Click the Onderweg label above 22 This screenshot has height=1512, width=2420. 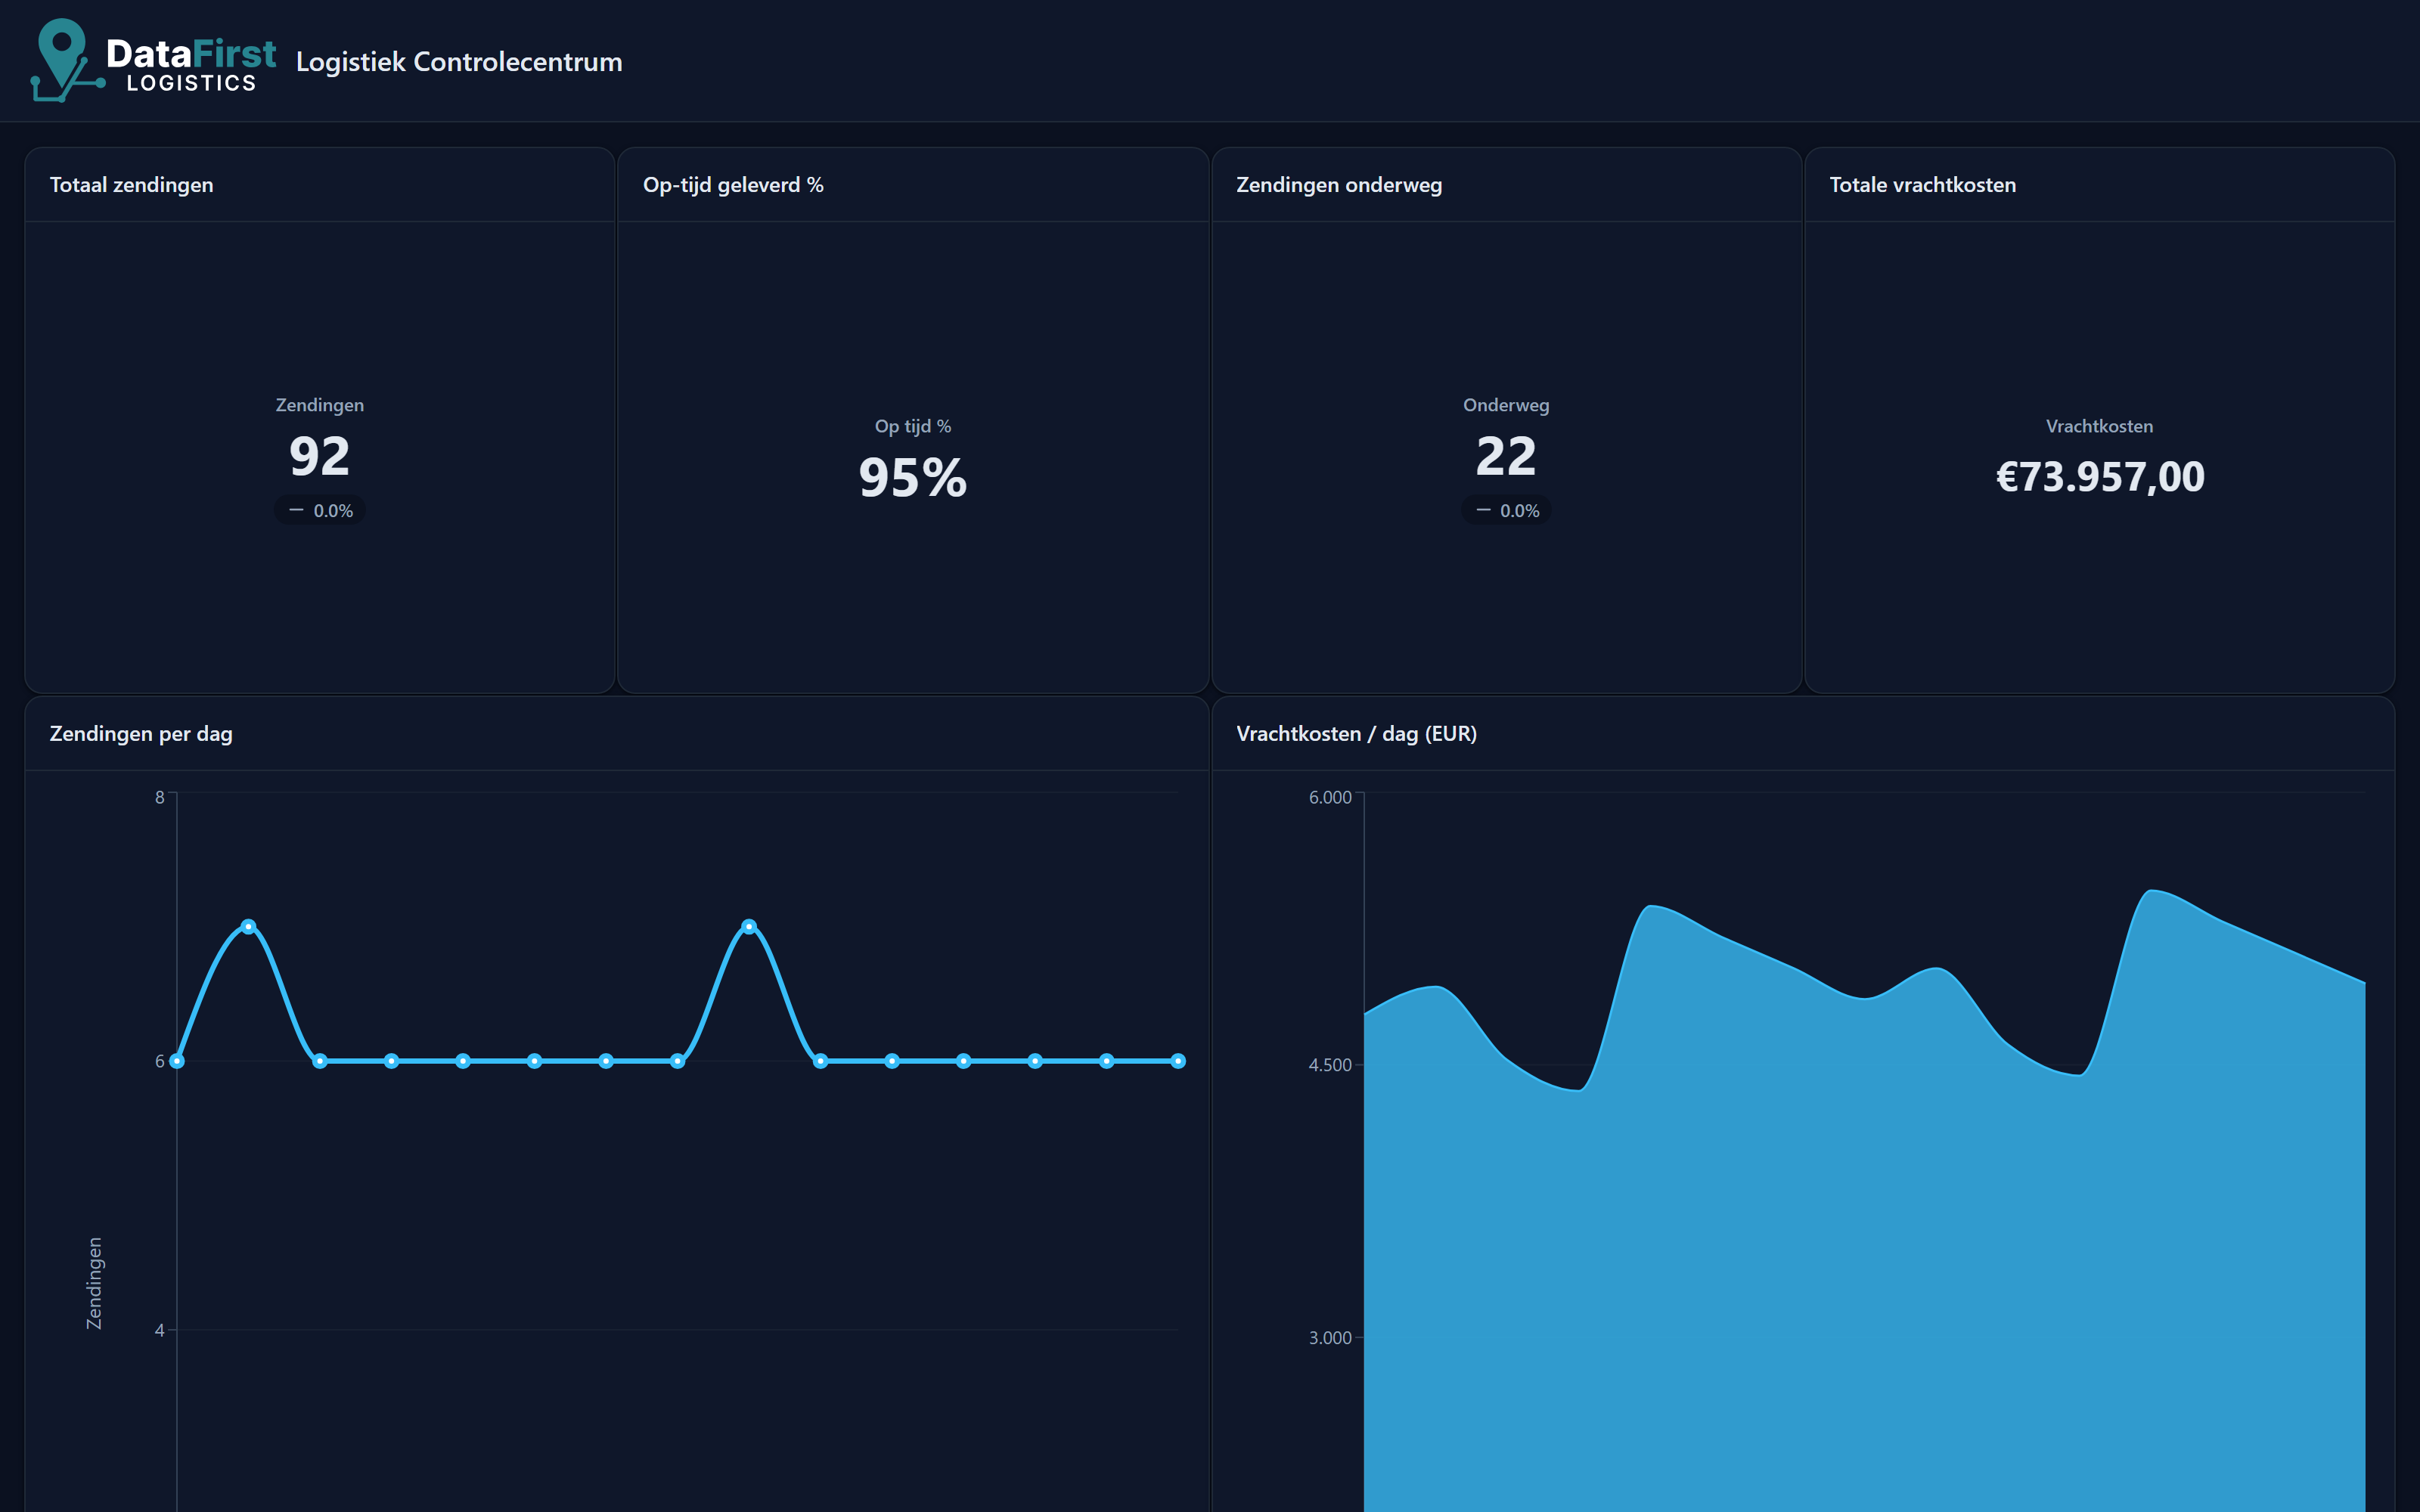pyautogui.click(x=1506, y=405)
